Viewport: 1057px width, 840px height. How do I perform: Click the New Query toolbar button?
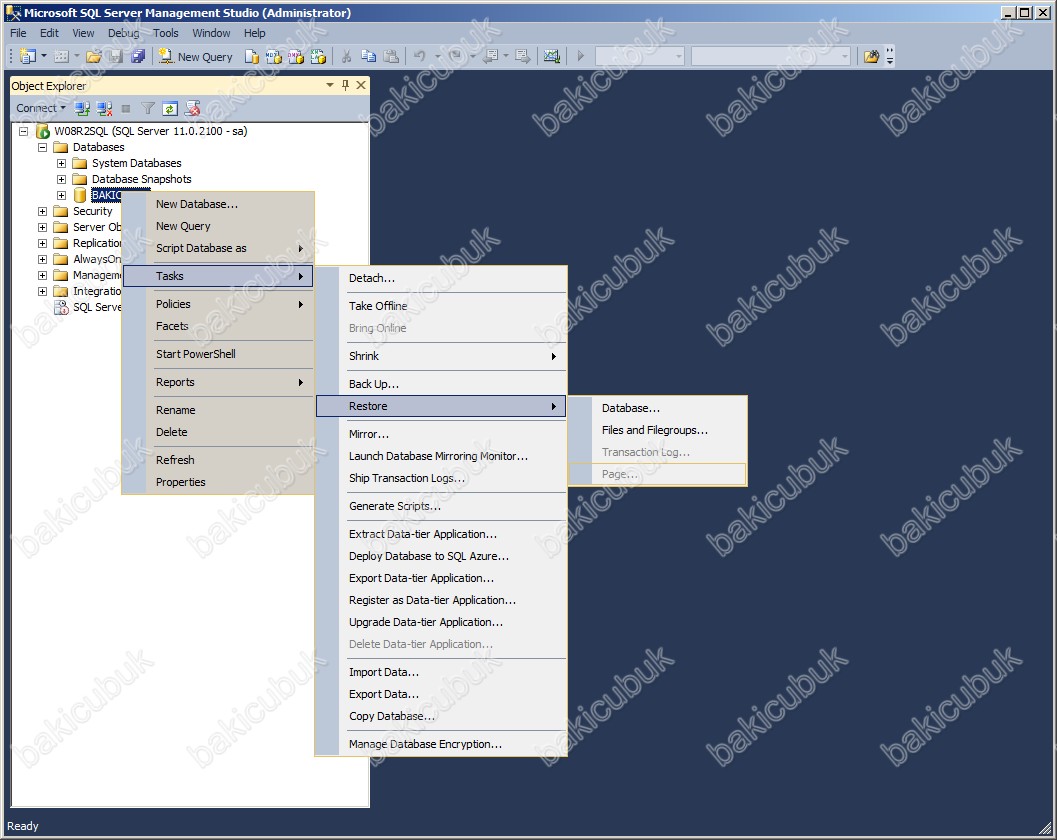click(x=196, y=57)
